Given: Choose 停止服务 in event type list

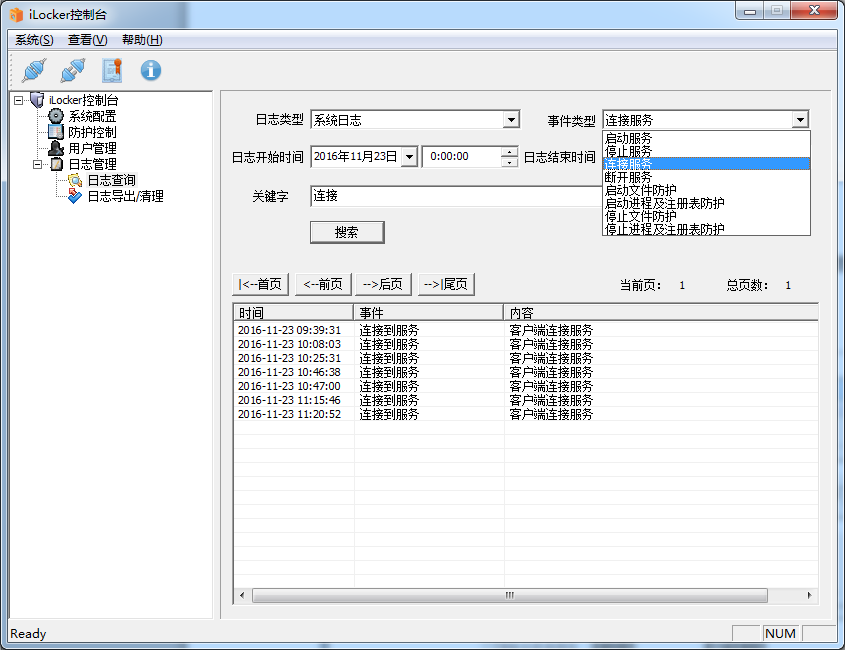Looking at the screenshot, I should (x=707, y=151).
